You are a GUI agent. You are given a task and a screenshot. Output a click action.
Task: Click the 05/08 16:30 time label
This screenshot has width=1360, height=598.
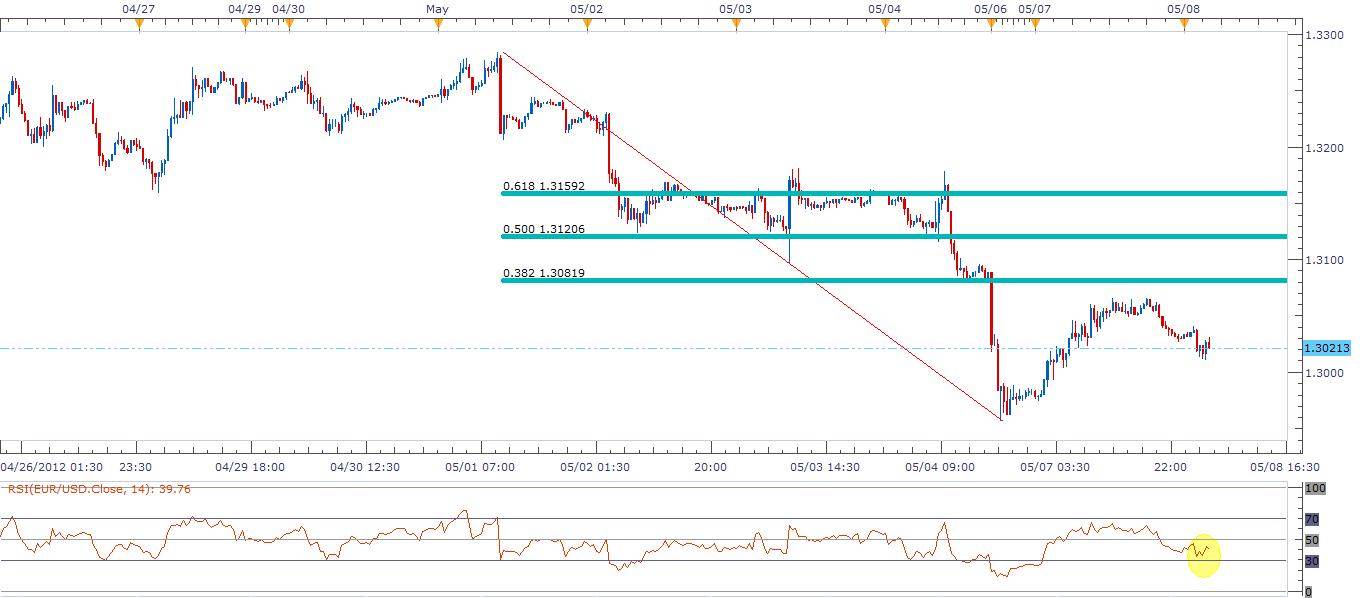pos(1285,467)
